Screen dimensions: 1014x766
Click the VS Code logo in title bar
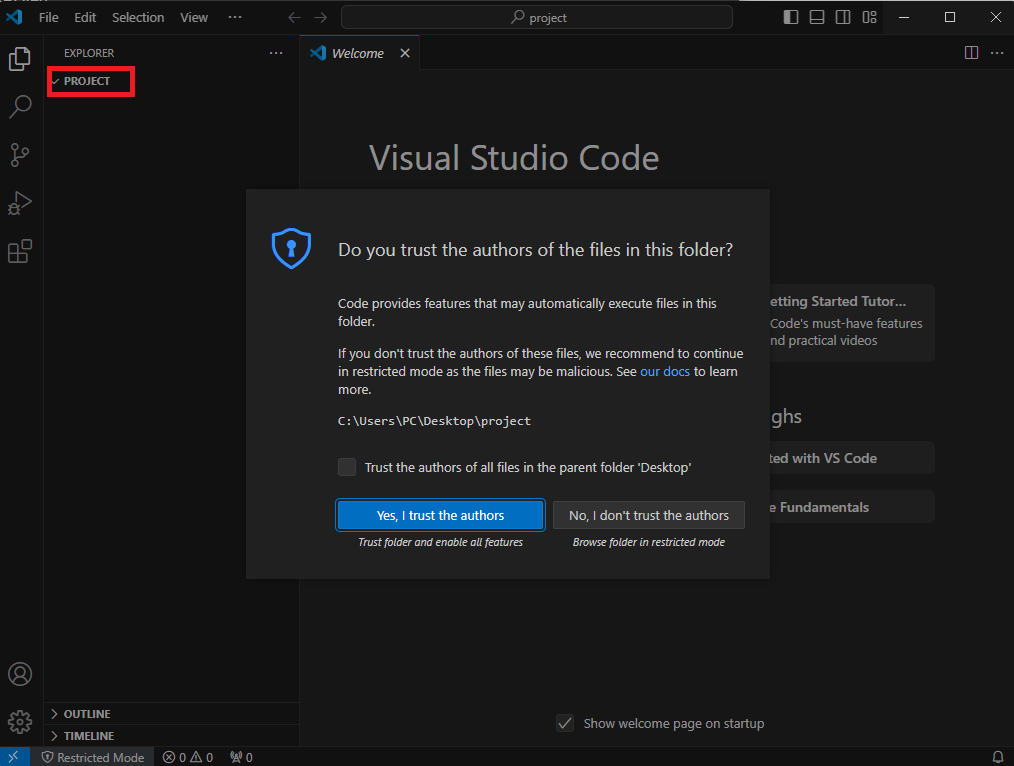point(14,17)
